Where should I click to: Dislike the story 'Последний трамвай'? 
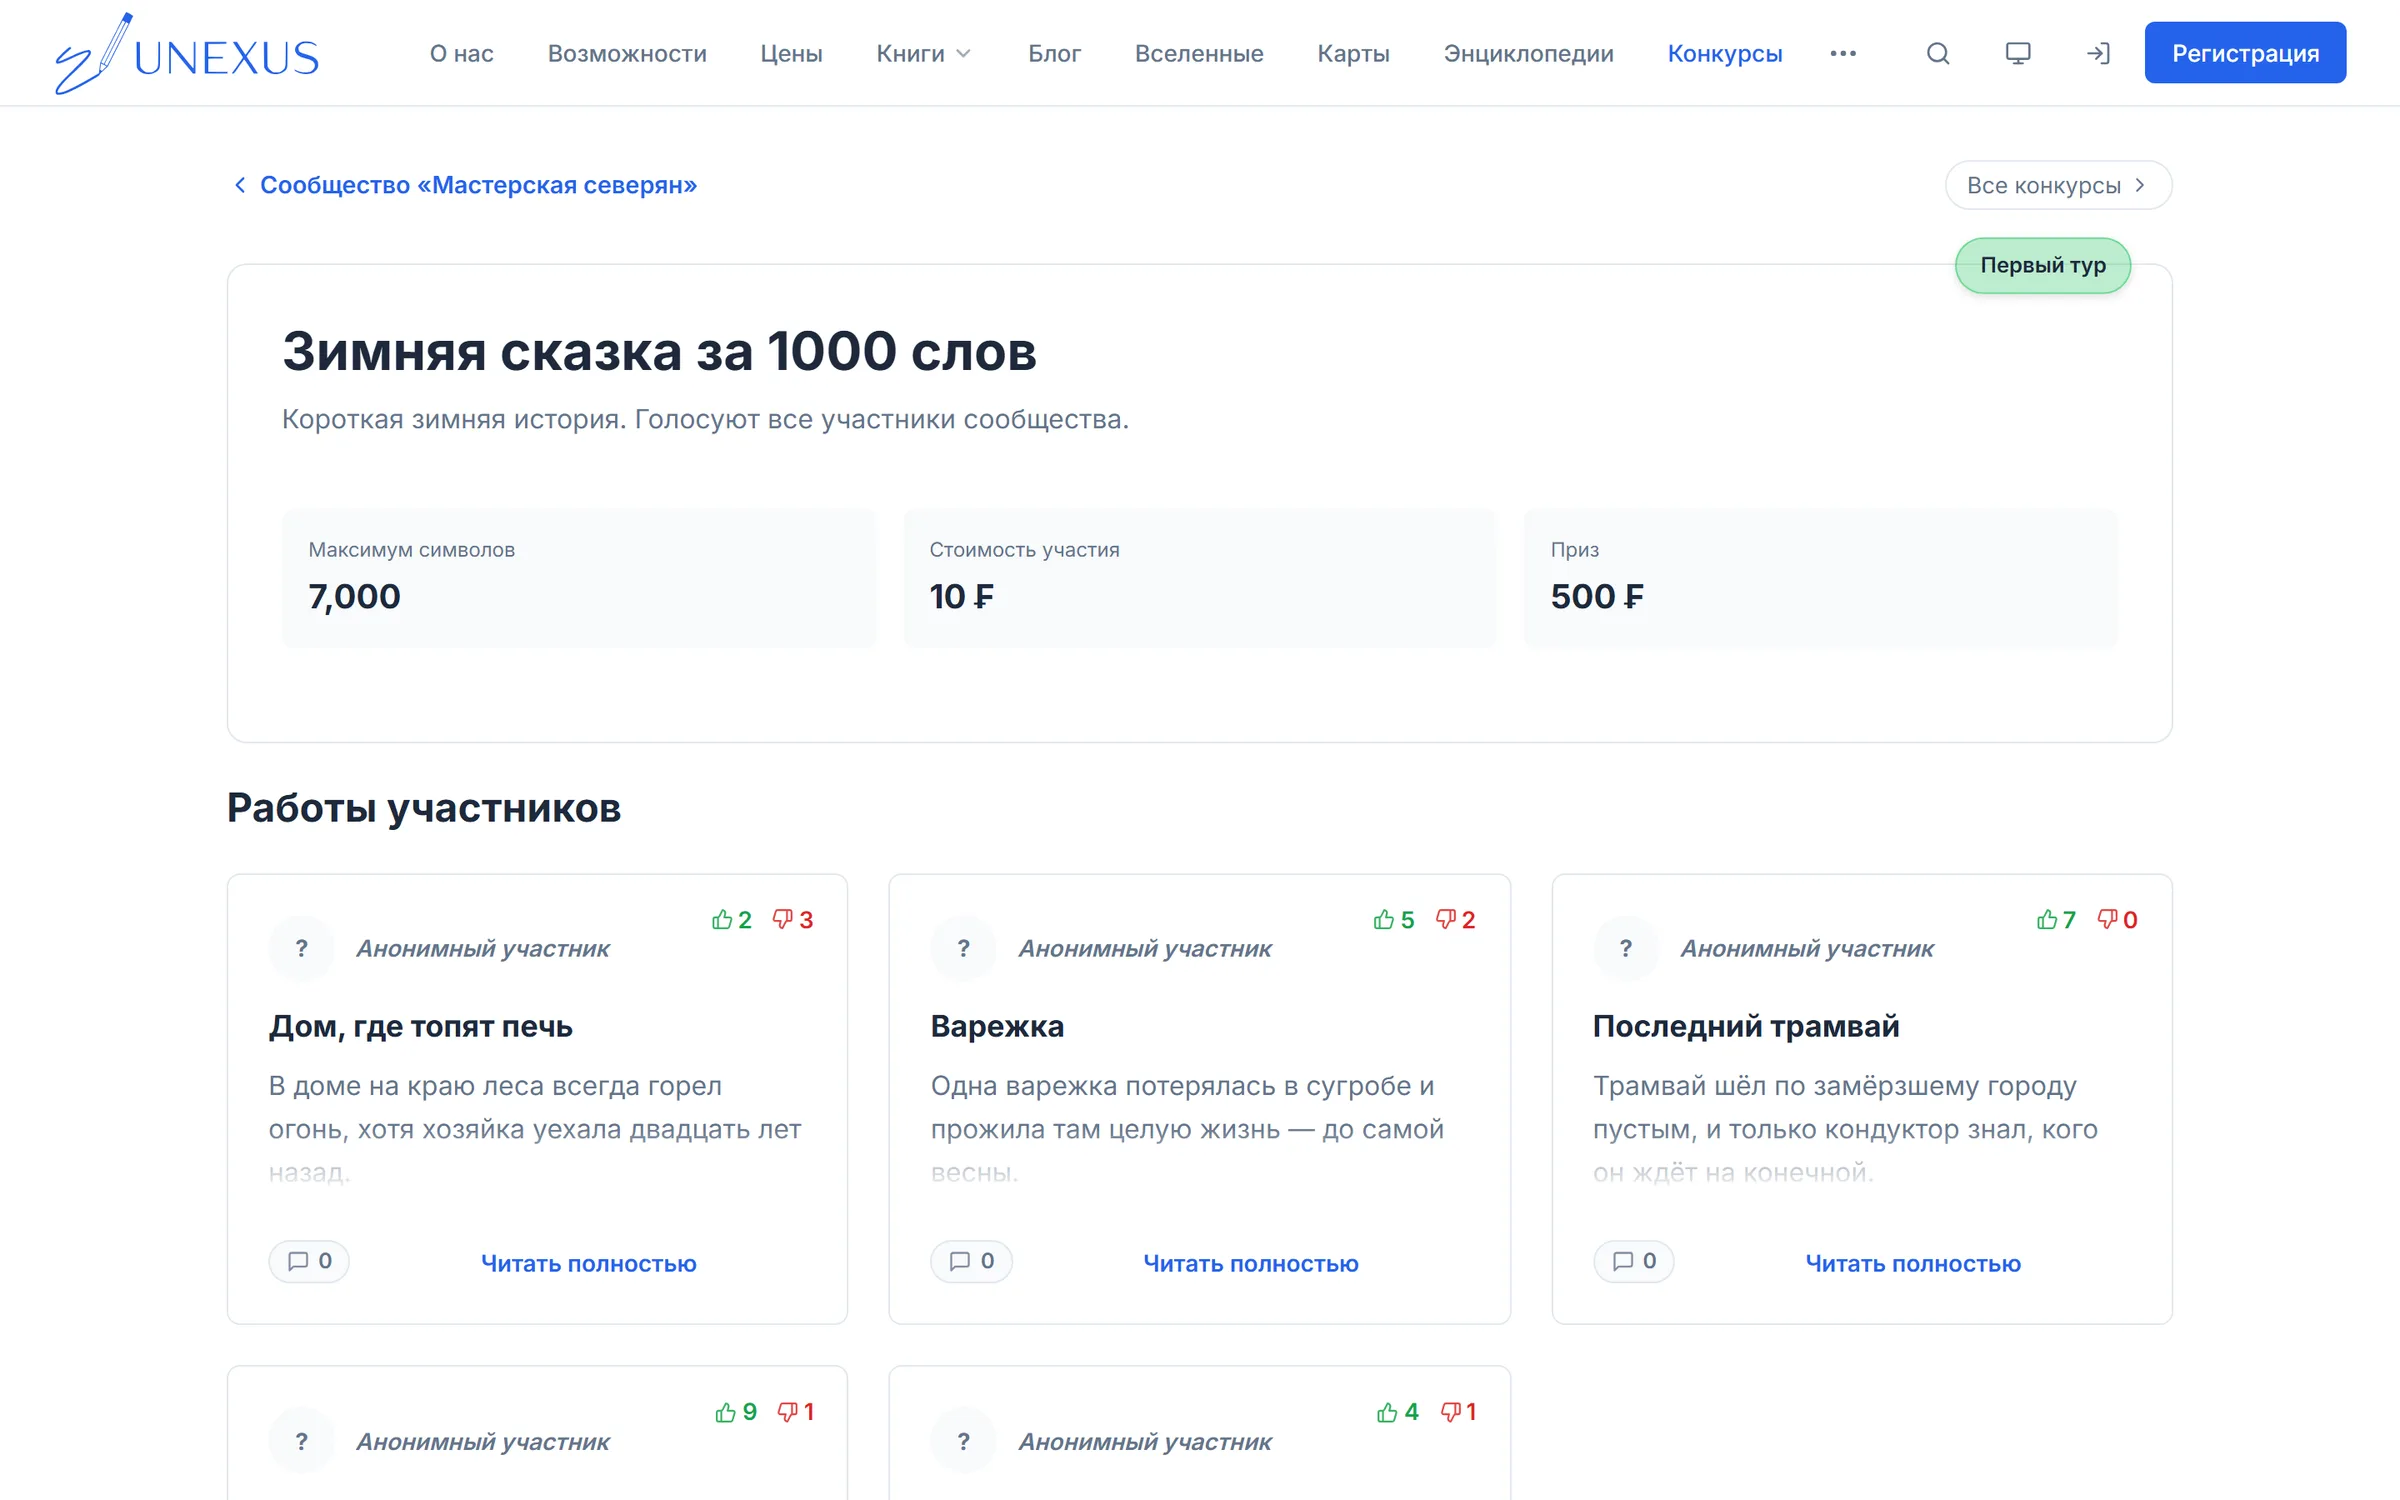[2118, 919]
